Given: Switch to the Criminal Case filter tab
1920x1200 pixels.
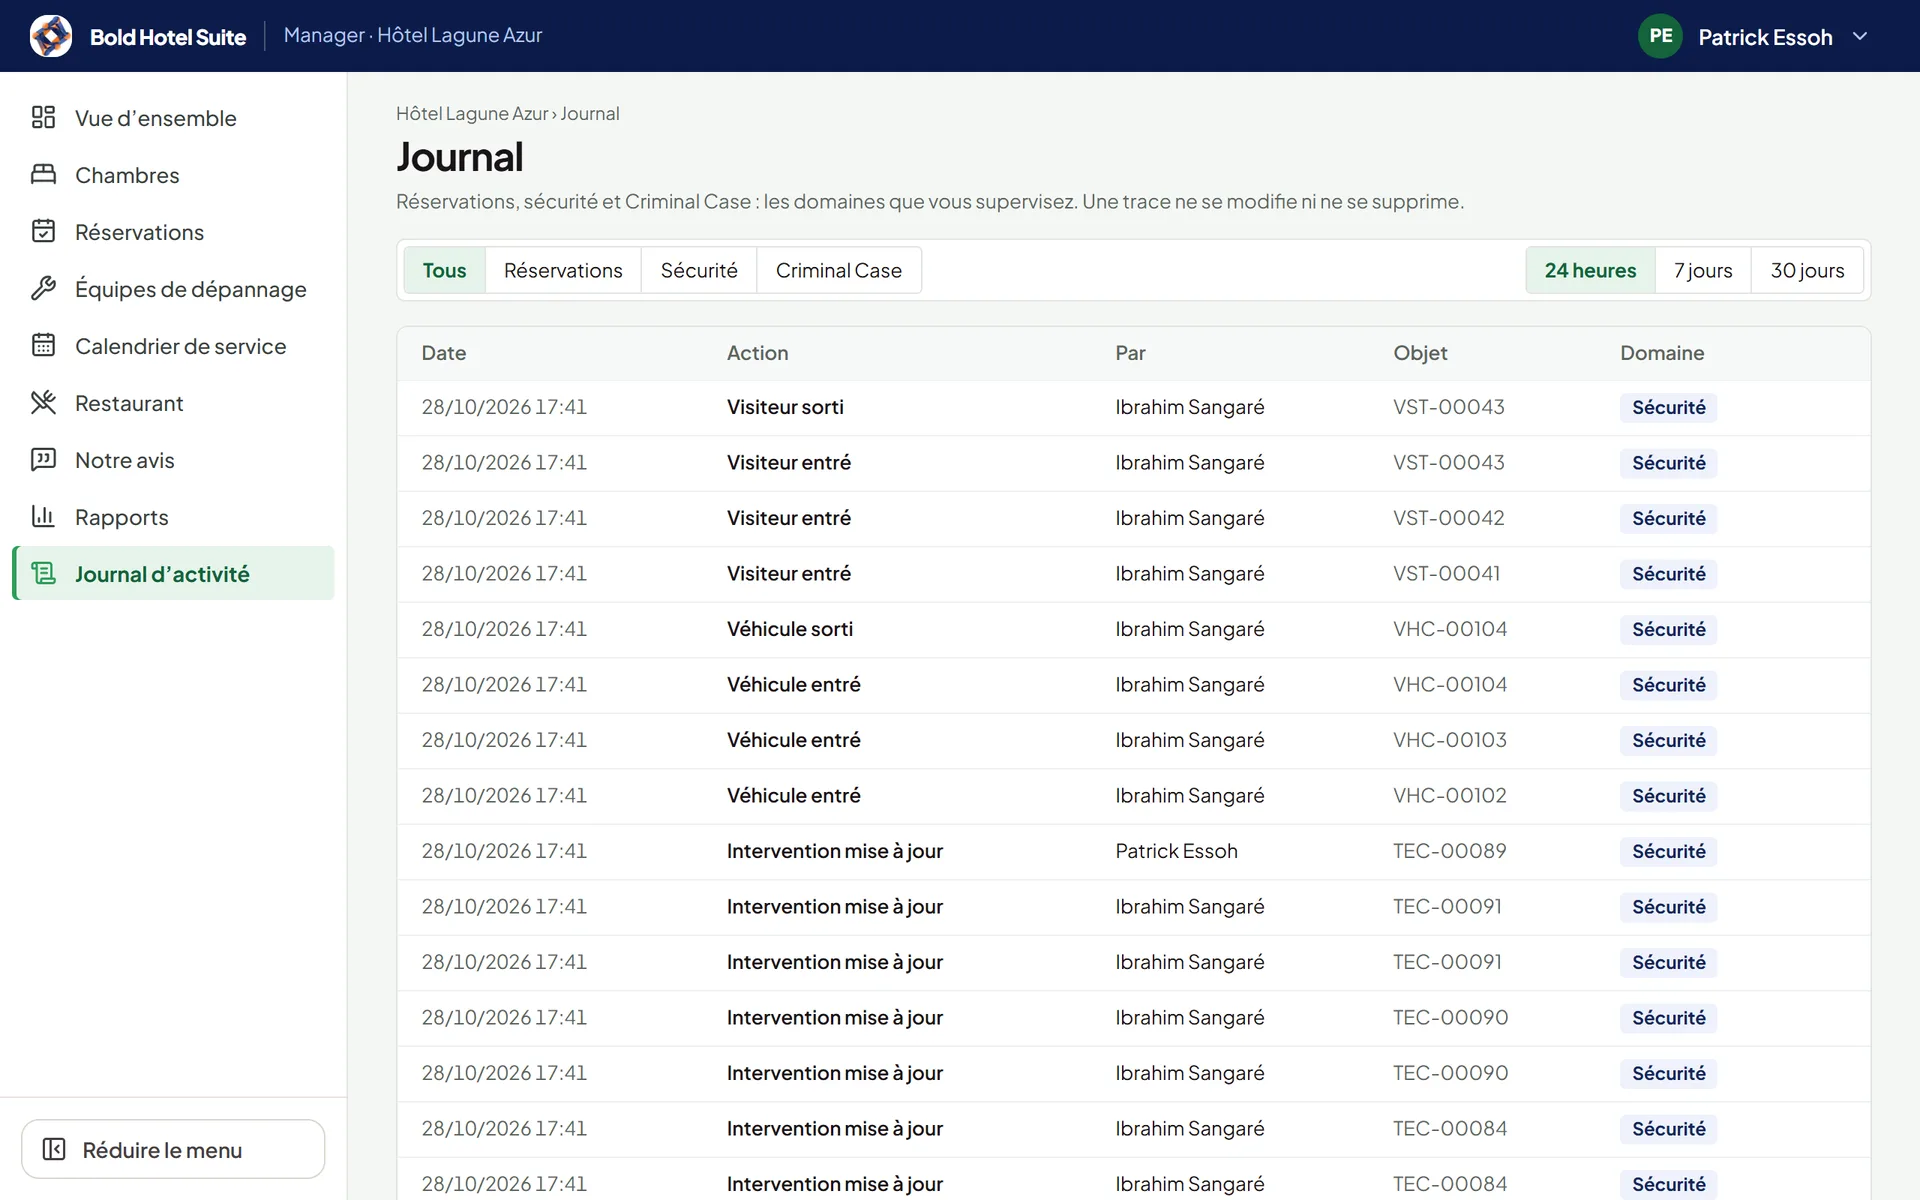Looking at the screenshot, I should pos(839,270).
